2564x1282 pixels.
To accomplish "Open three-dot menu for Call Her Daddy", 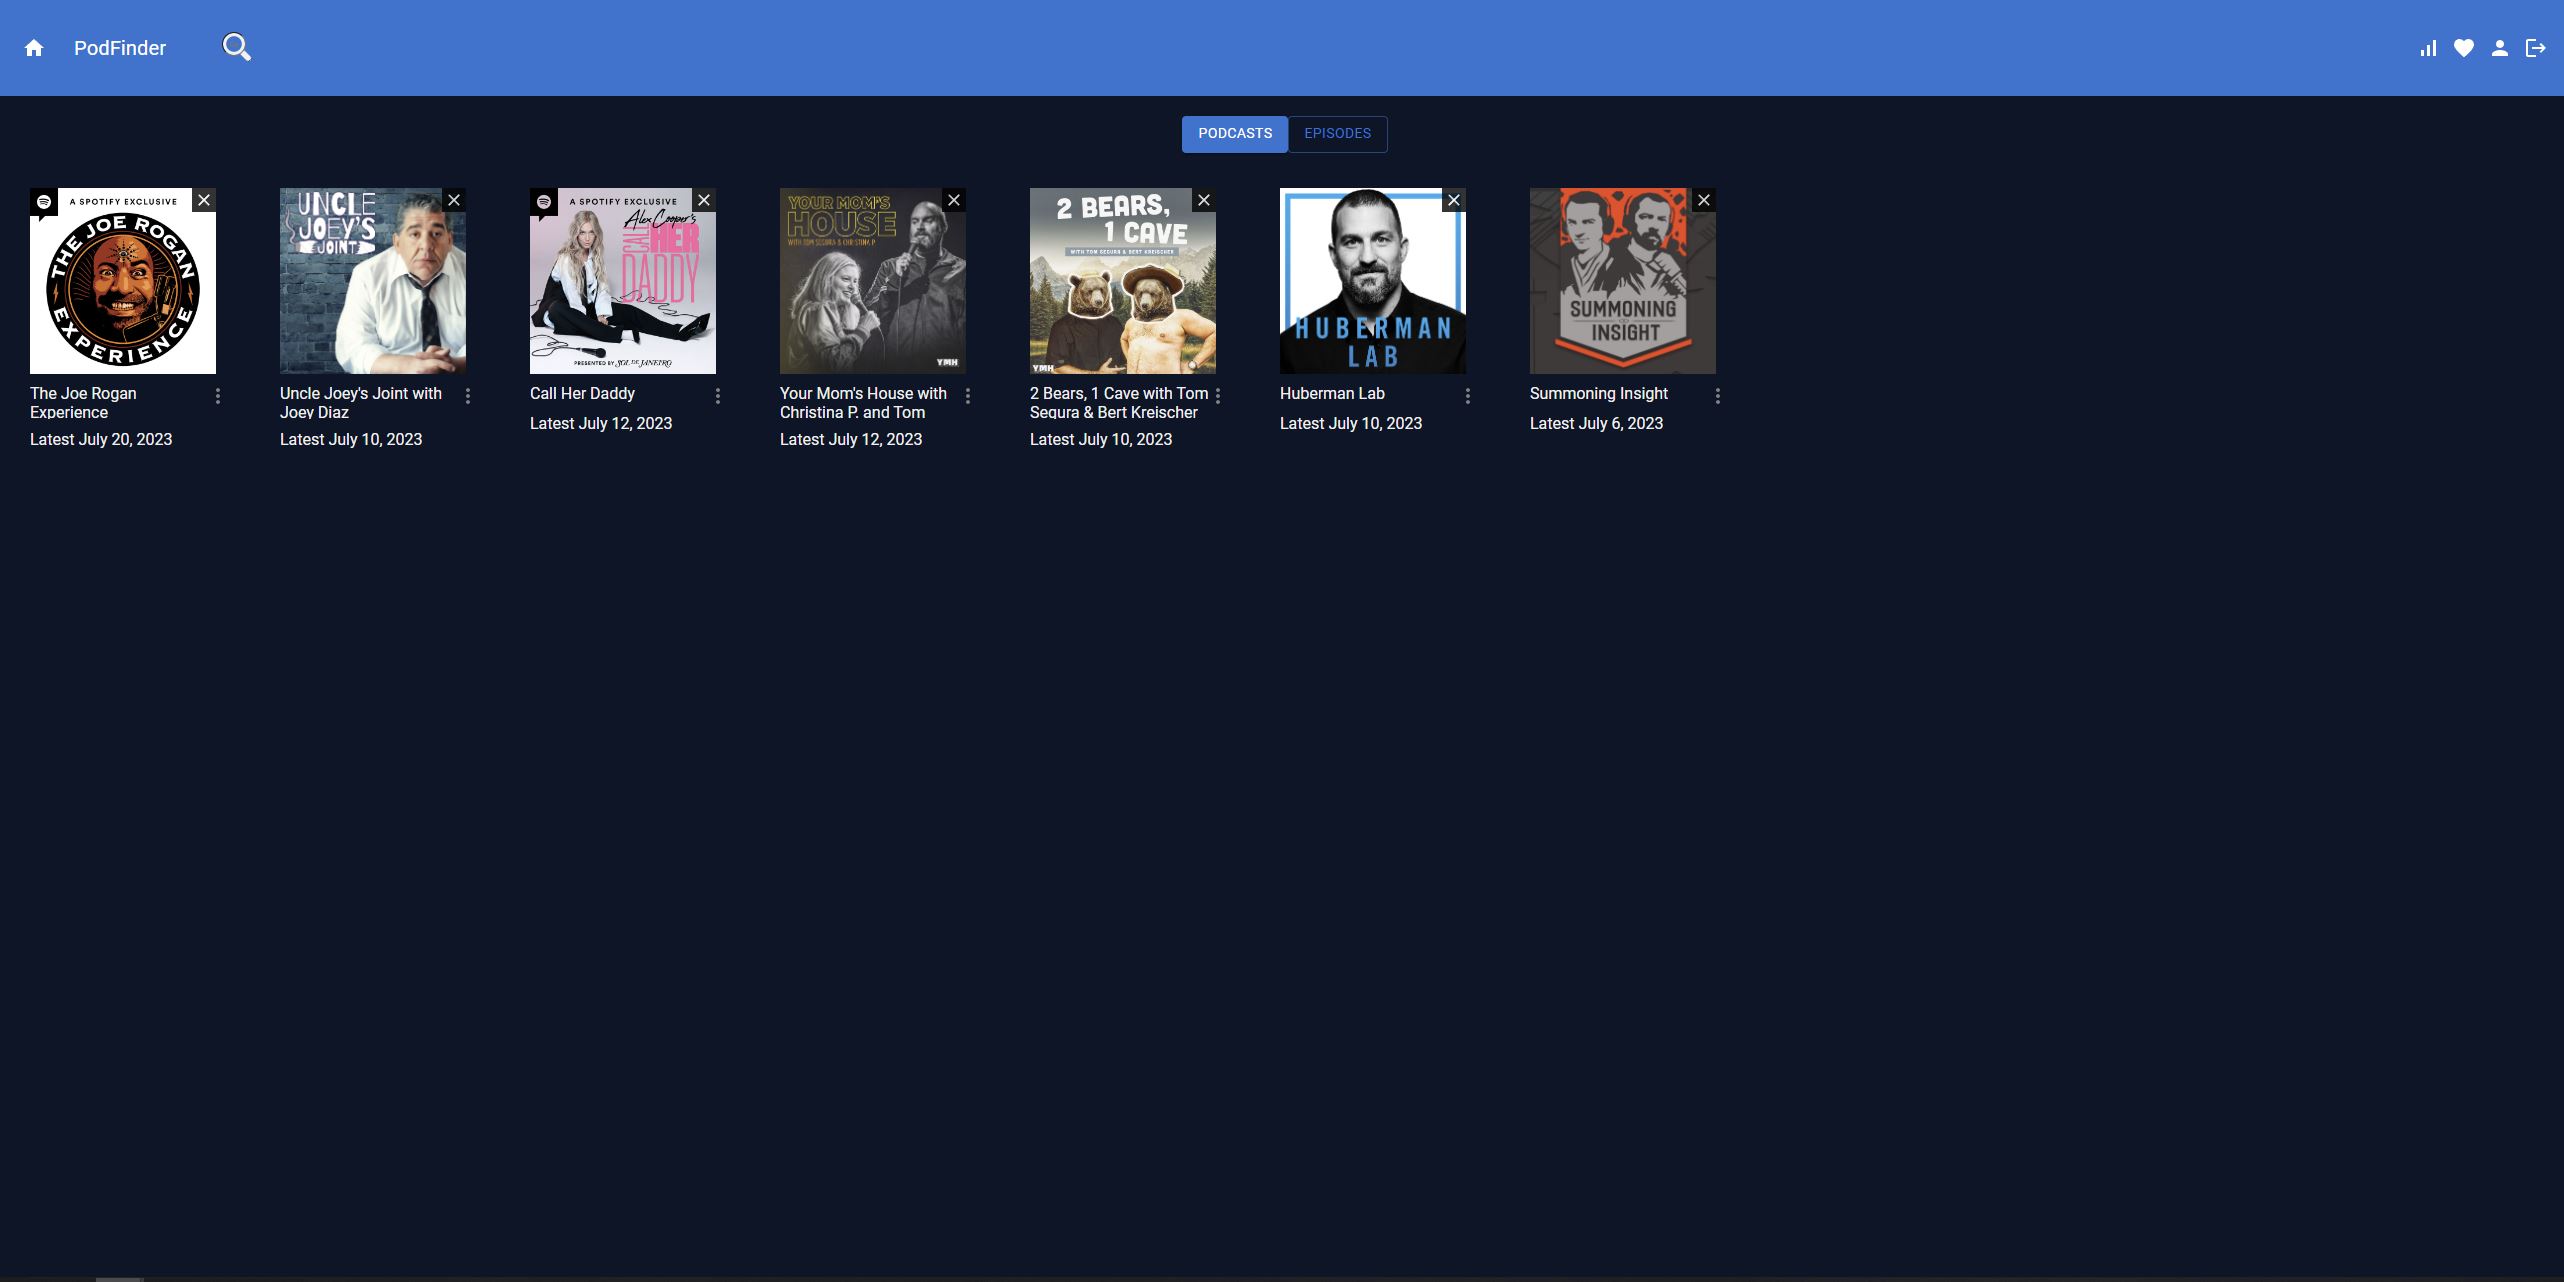I will [718, 396].
